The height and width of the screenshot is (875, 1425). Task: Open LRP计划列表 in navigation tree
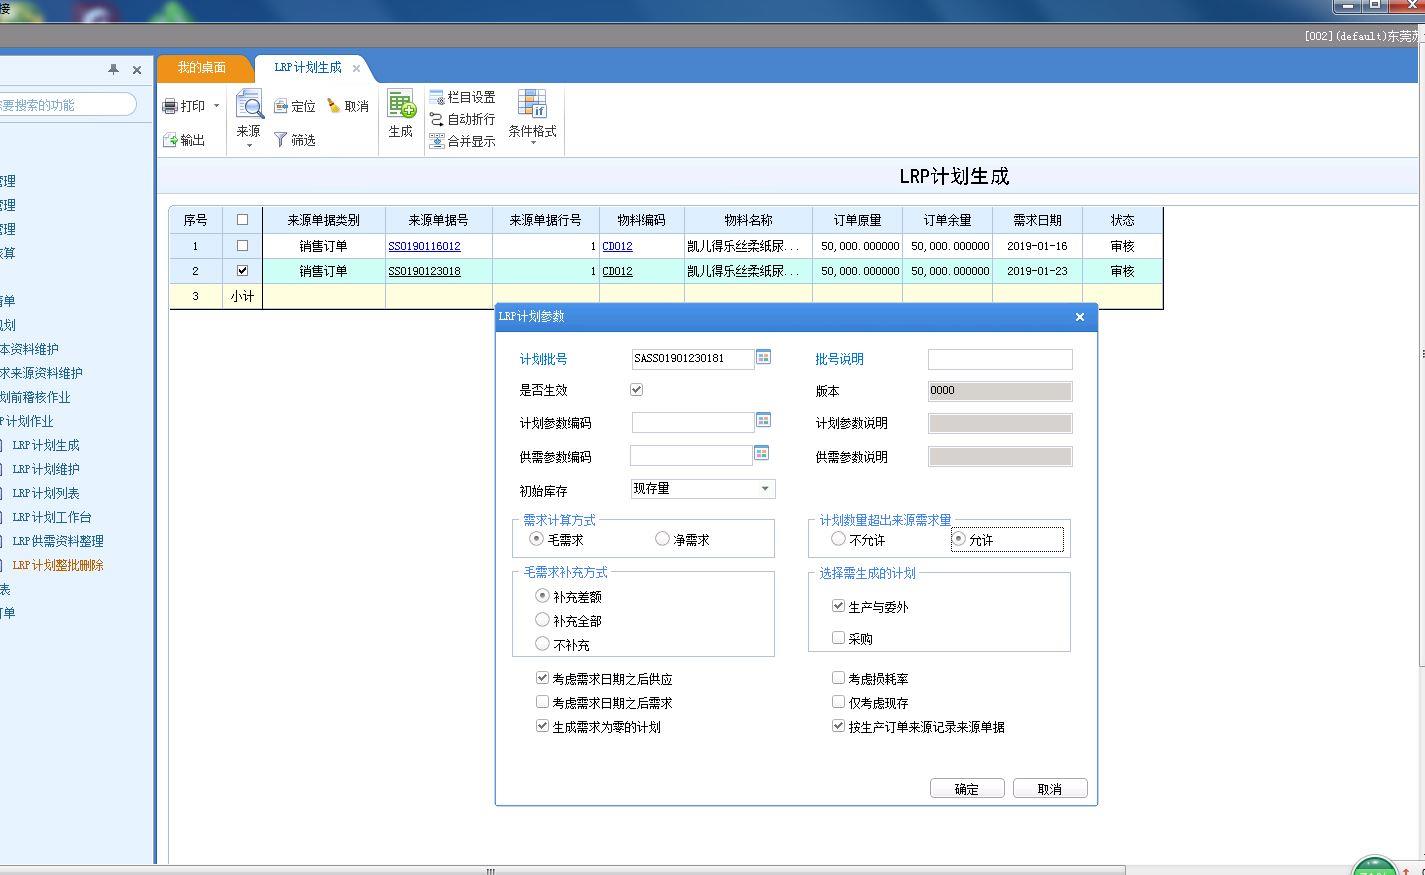(46, 493)
